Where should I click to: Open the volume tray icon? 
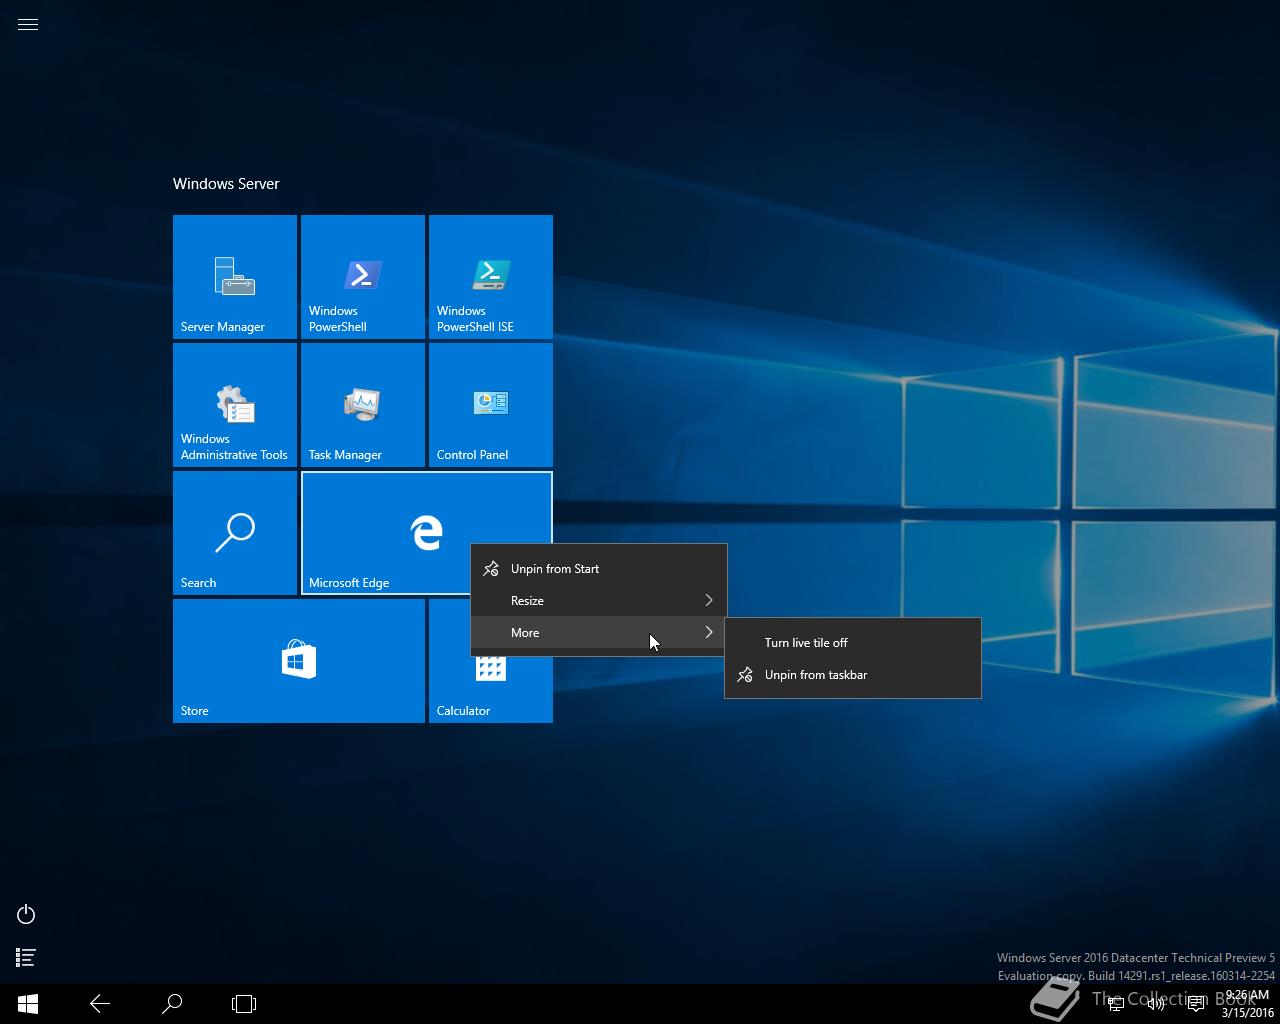point(1156,1004)
